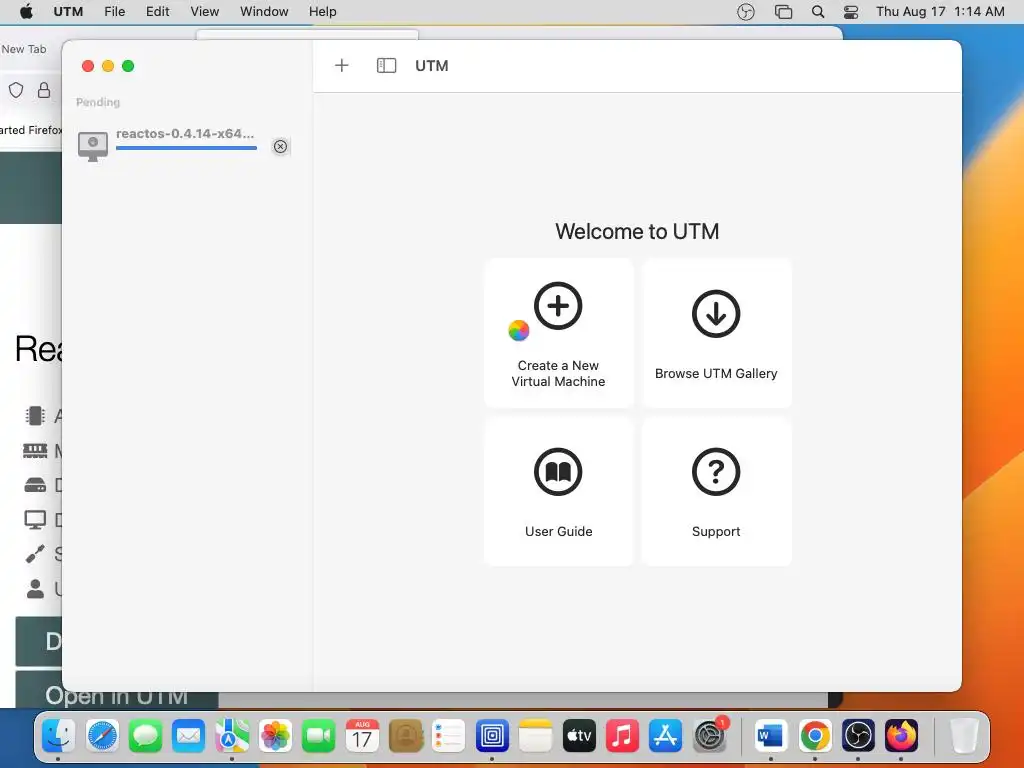Image resolution: width=1024 pixels, height=768 pixels.
Task: Open the Support card
Action: (716, 492)
